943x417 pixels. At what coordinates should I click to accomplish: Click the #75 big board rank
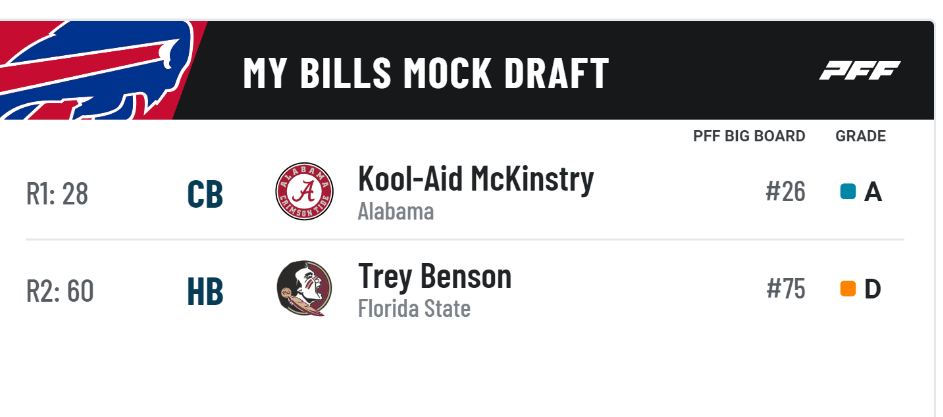pos(785,289)
